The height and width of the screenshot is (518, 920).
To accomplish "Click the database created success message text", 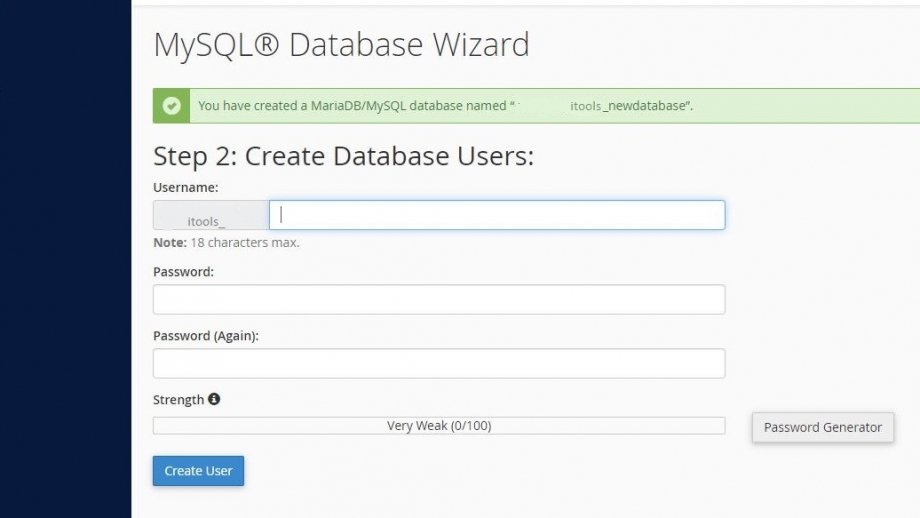I will pos(445,106).
